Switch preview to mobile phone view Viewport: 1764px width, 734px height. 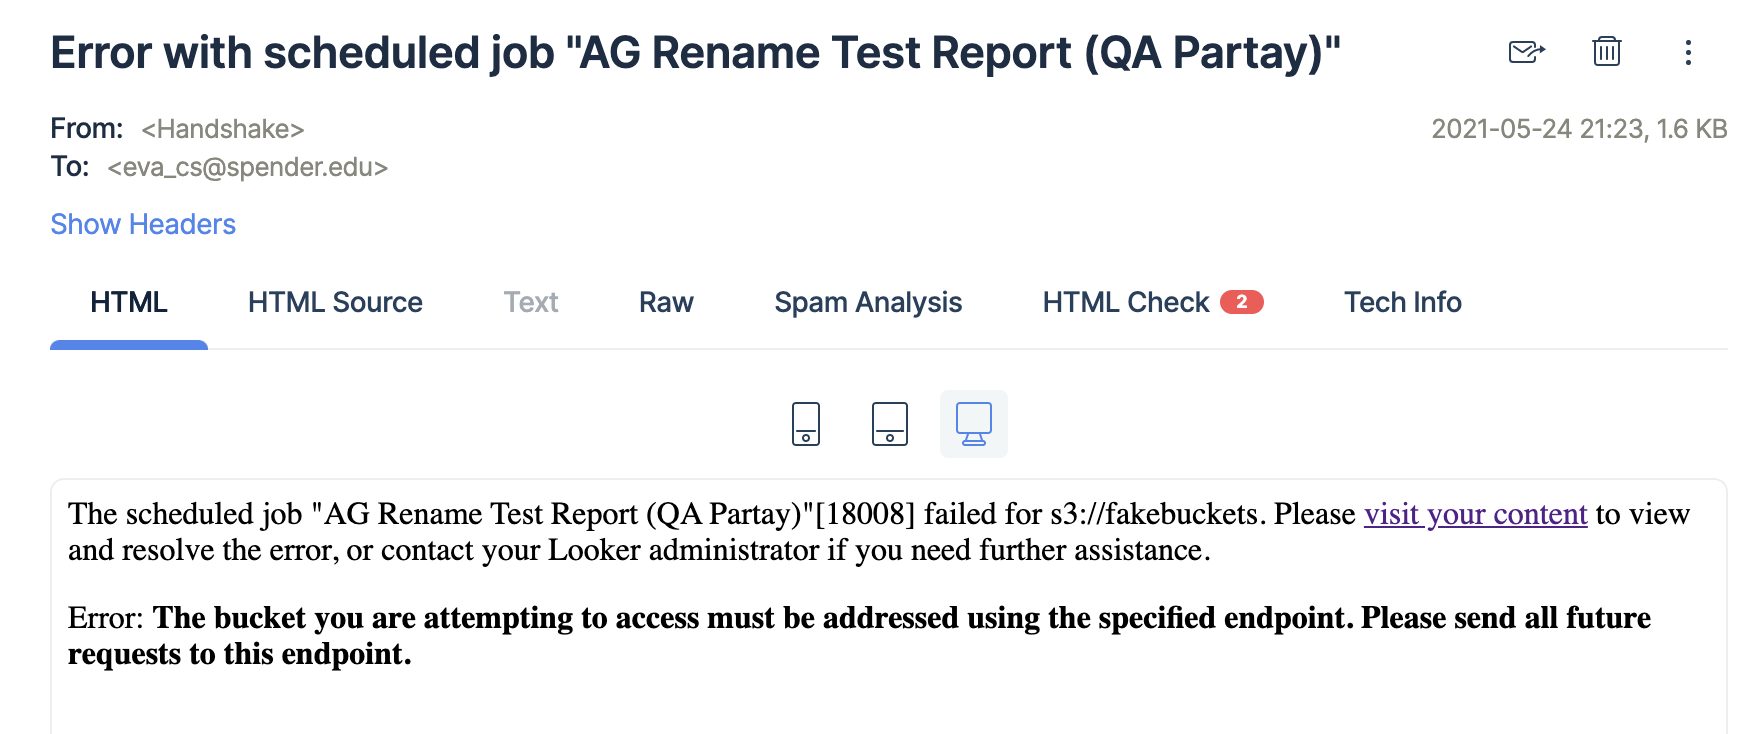[806, 424]
